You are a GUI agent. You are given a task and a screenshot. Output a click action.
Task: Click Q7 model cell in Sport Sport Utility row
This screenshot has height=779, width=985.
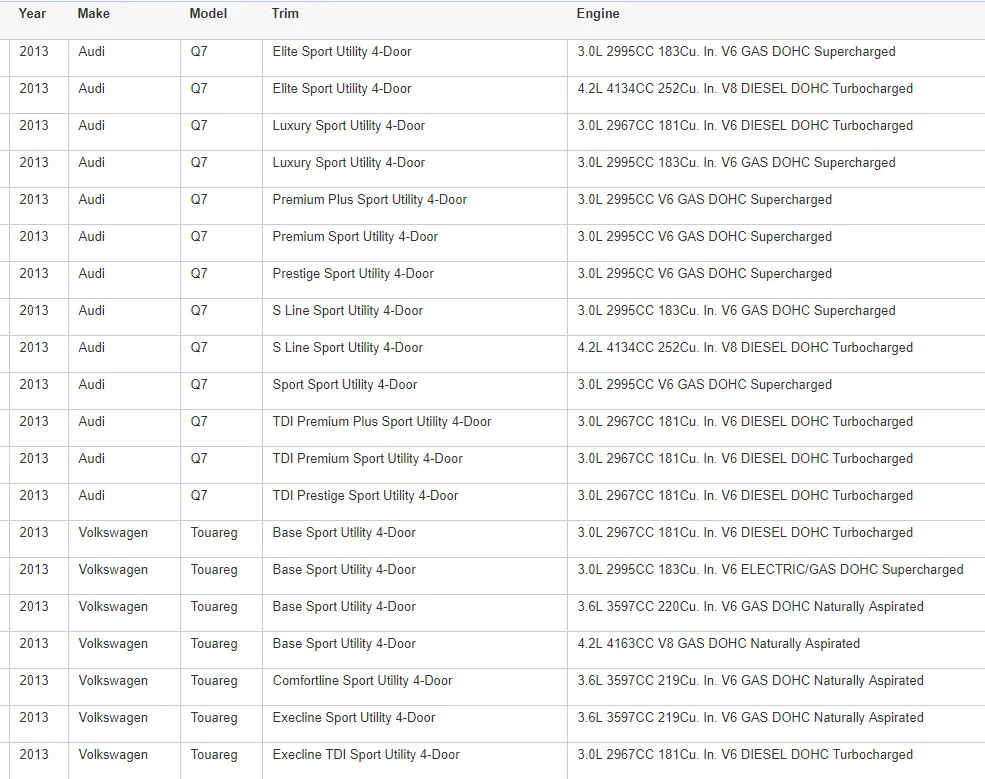(221, 391)
